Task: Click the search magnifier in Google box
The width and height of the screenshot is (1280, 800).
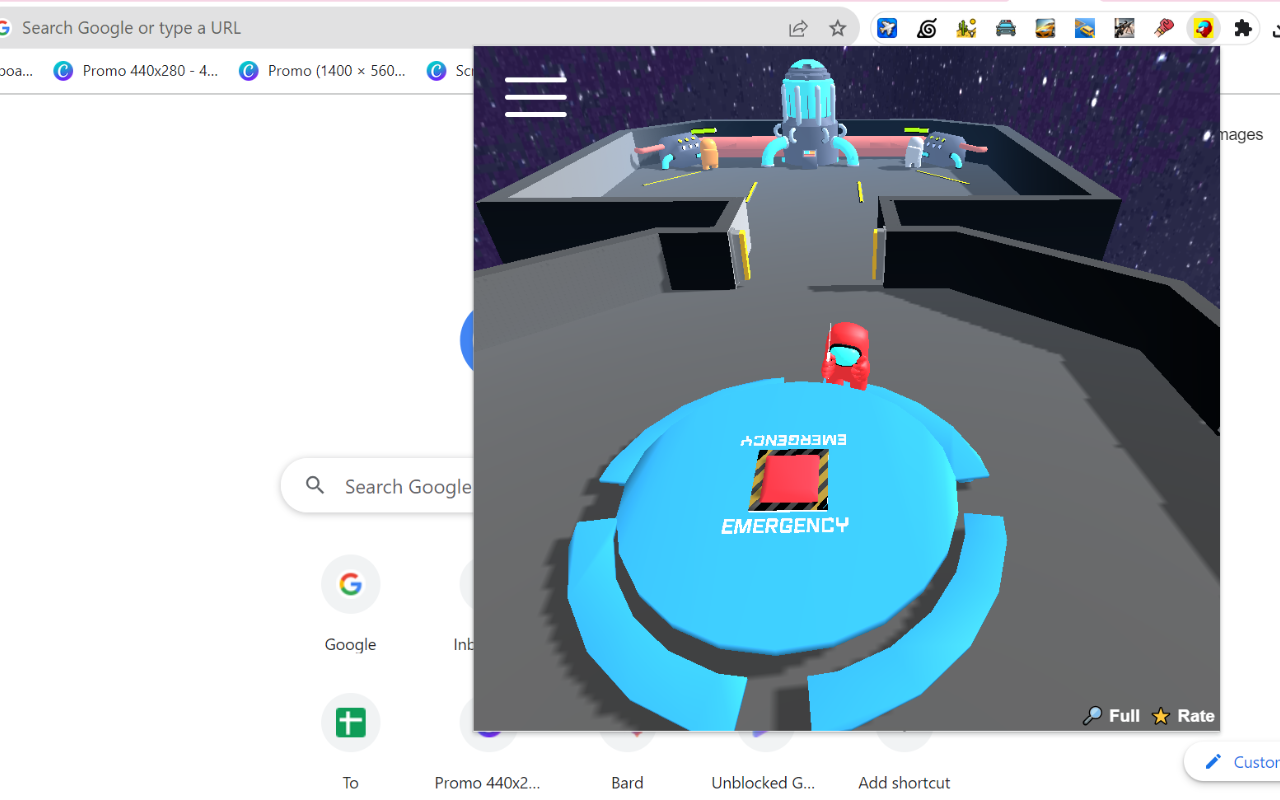Action: (x=315, y=485)
